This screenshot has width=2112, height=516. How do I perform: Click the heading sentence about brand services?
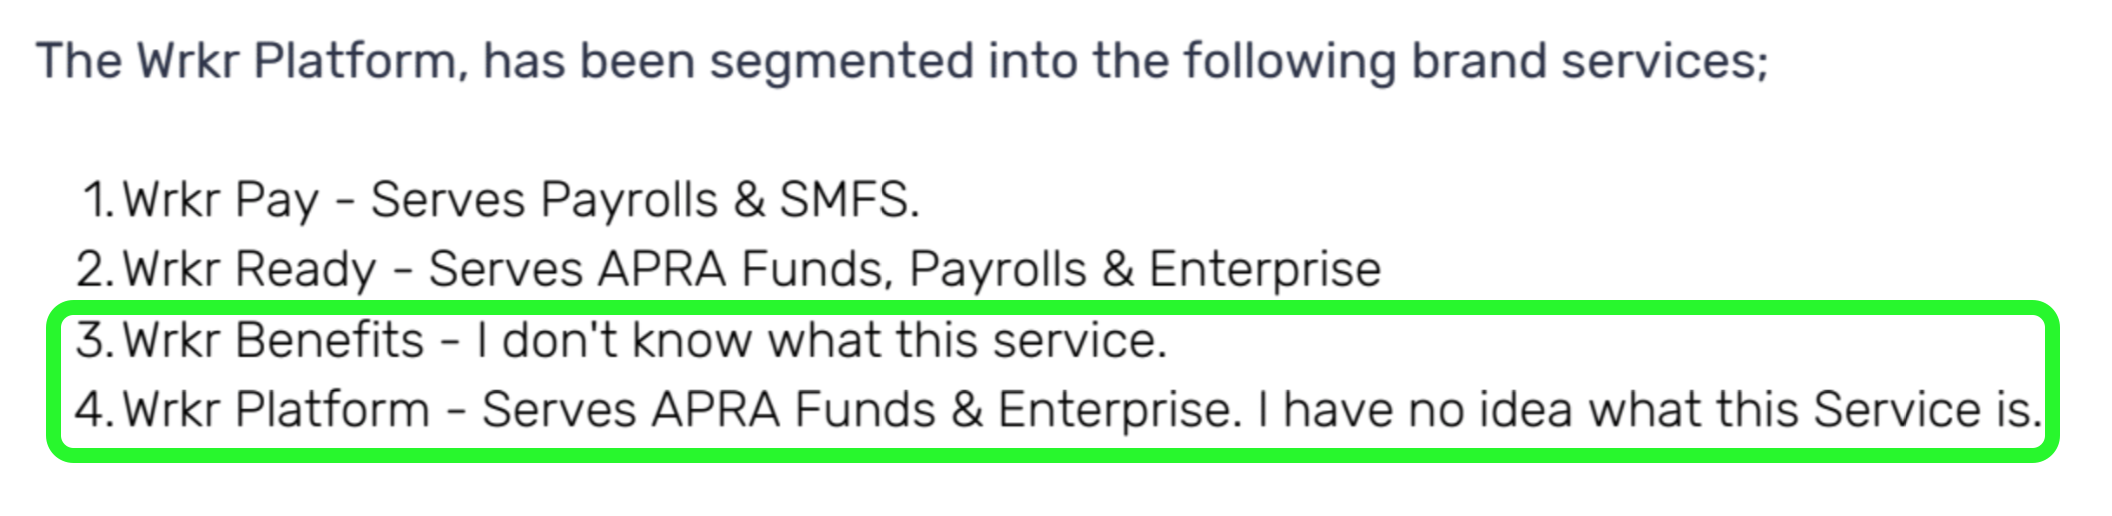coord(902,62)
